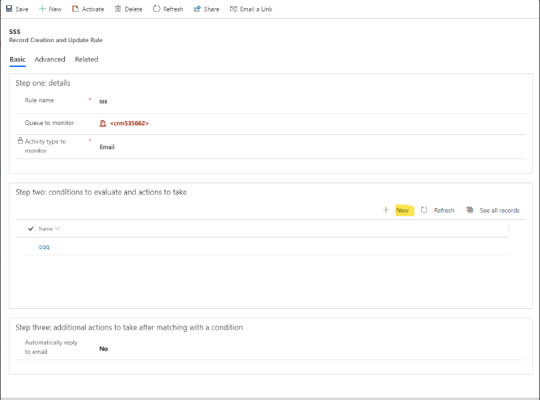
Task: Click Activate label in command bar
Action: 93,9
